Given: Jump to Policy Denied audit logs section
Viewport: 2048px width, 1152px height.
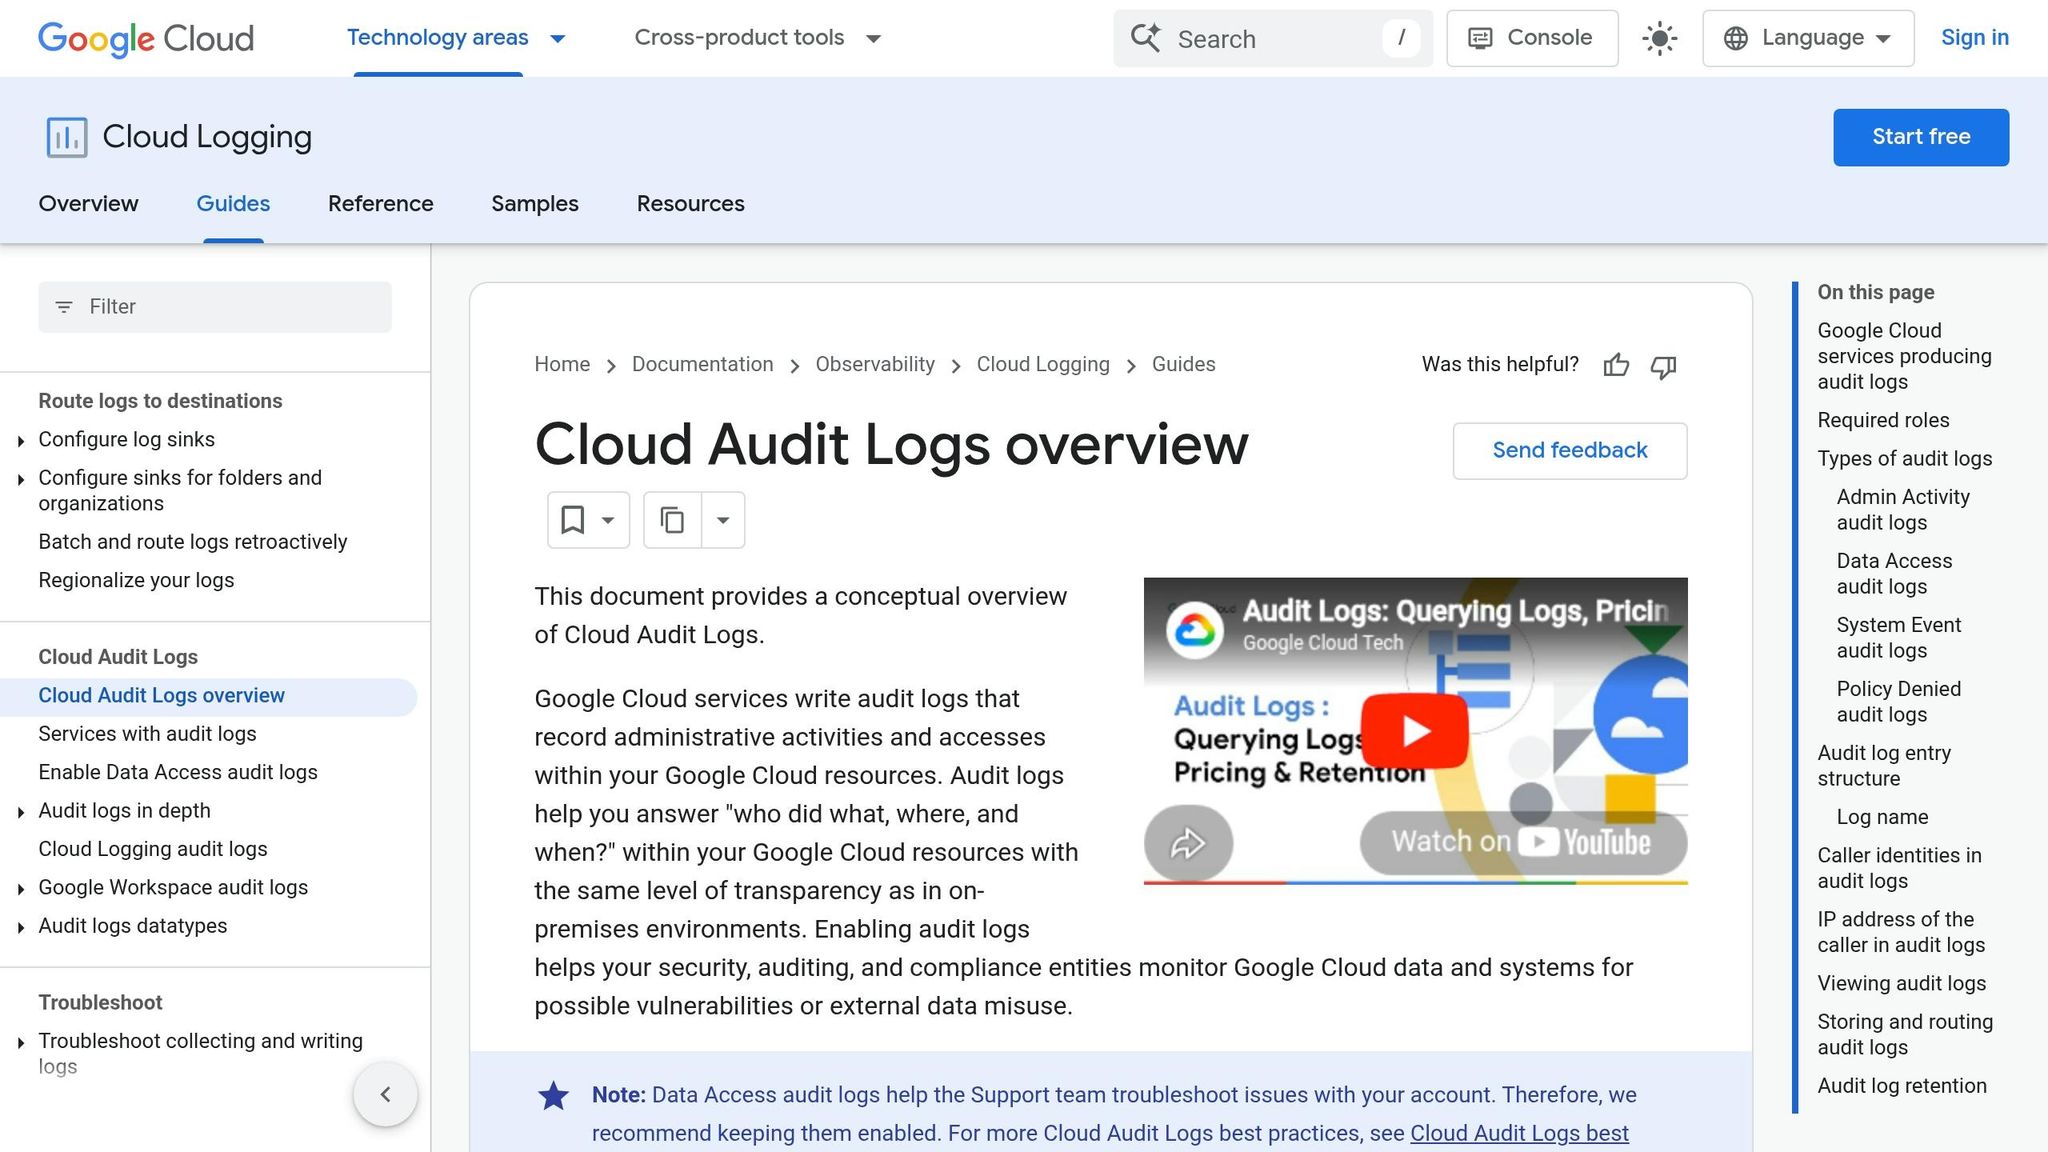Looking at the screenshot, I should (1898, 702).
